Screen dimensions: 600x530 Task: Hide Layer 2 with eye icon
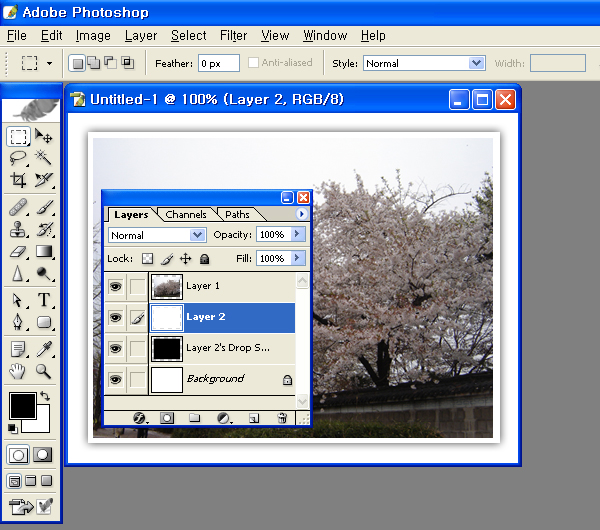point(115,317)
